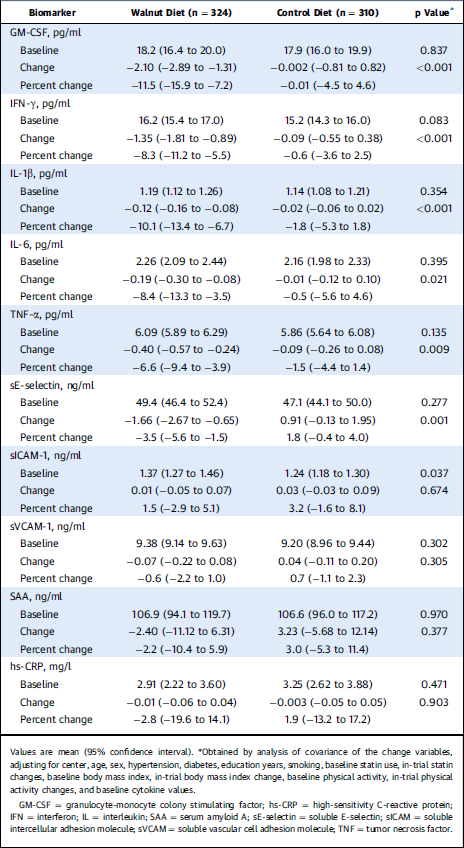Viewport: 464px width, 848px height.
Task: Click the IL-6, pg/ml row heading
Action: [34, 244]
